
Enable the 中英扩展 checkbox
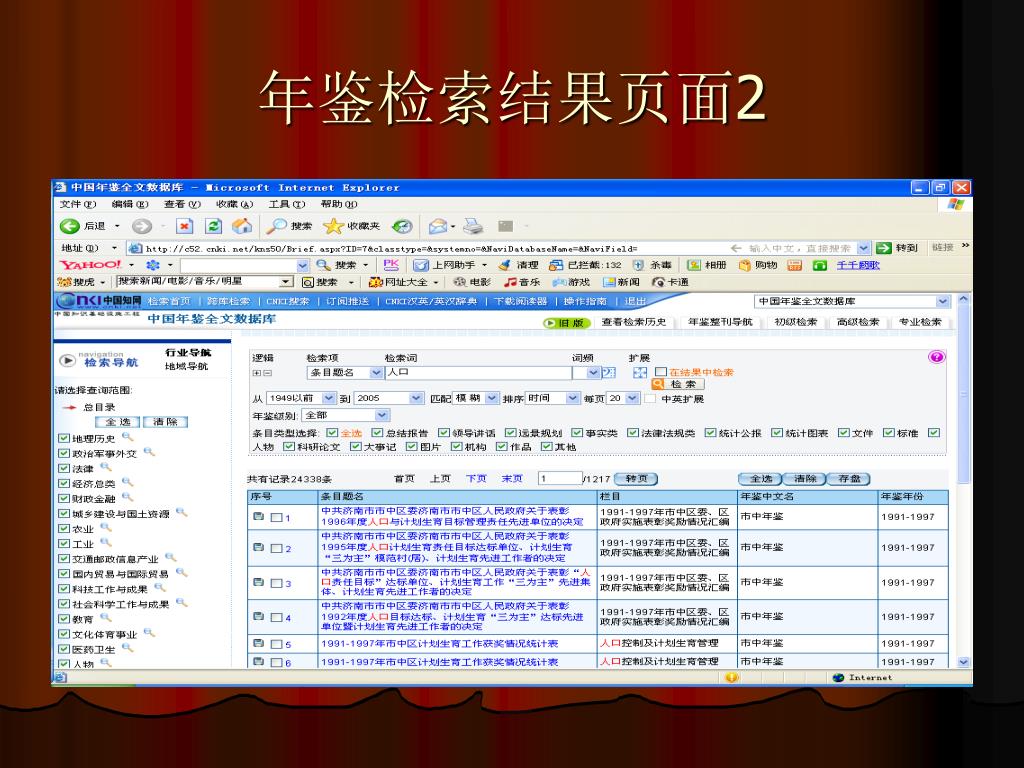point(650,398)
